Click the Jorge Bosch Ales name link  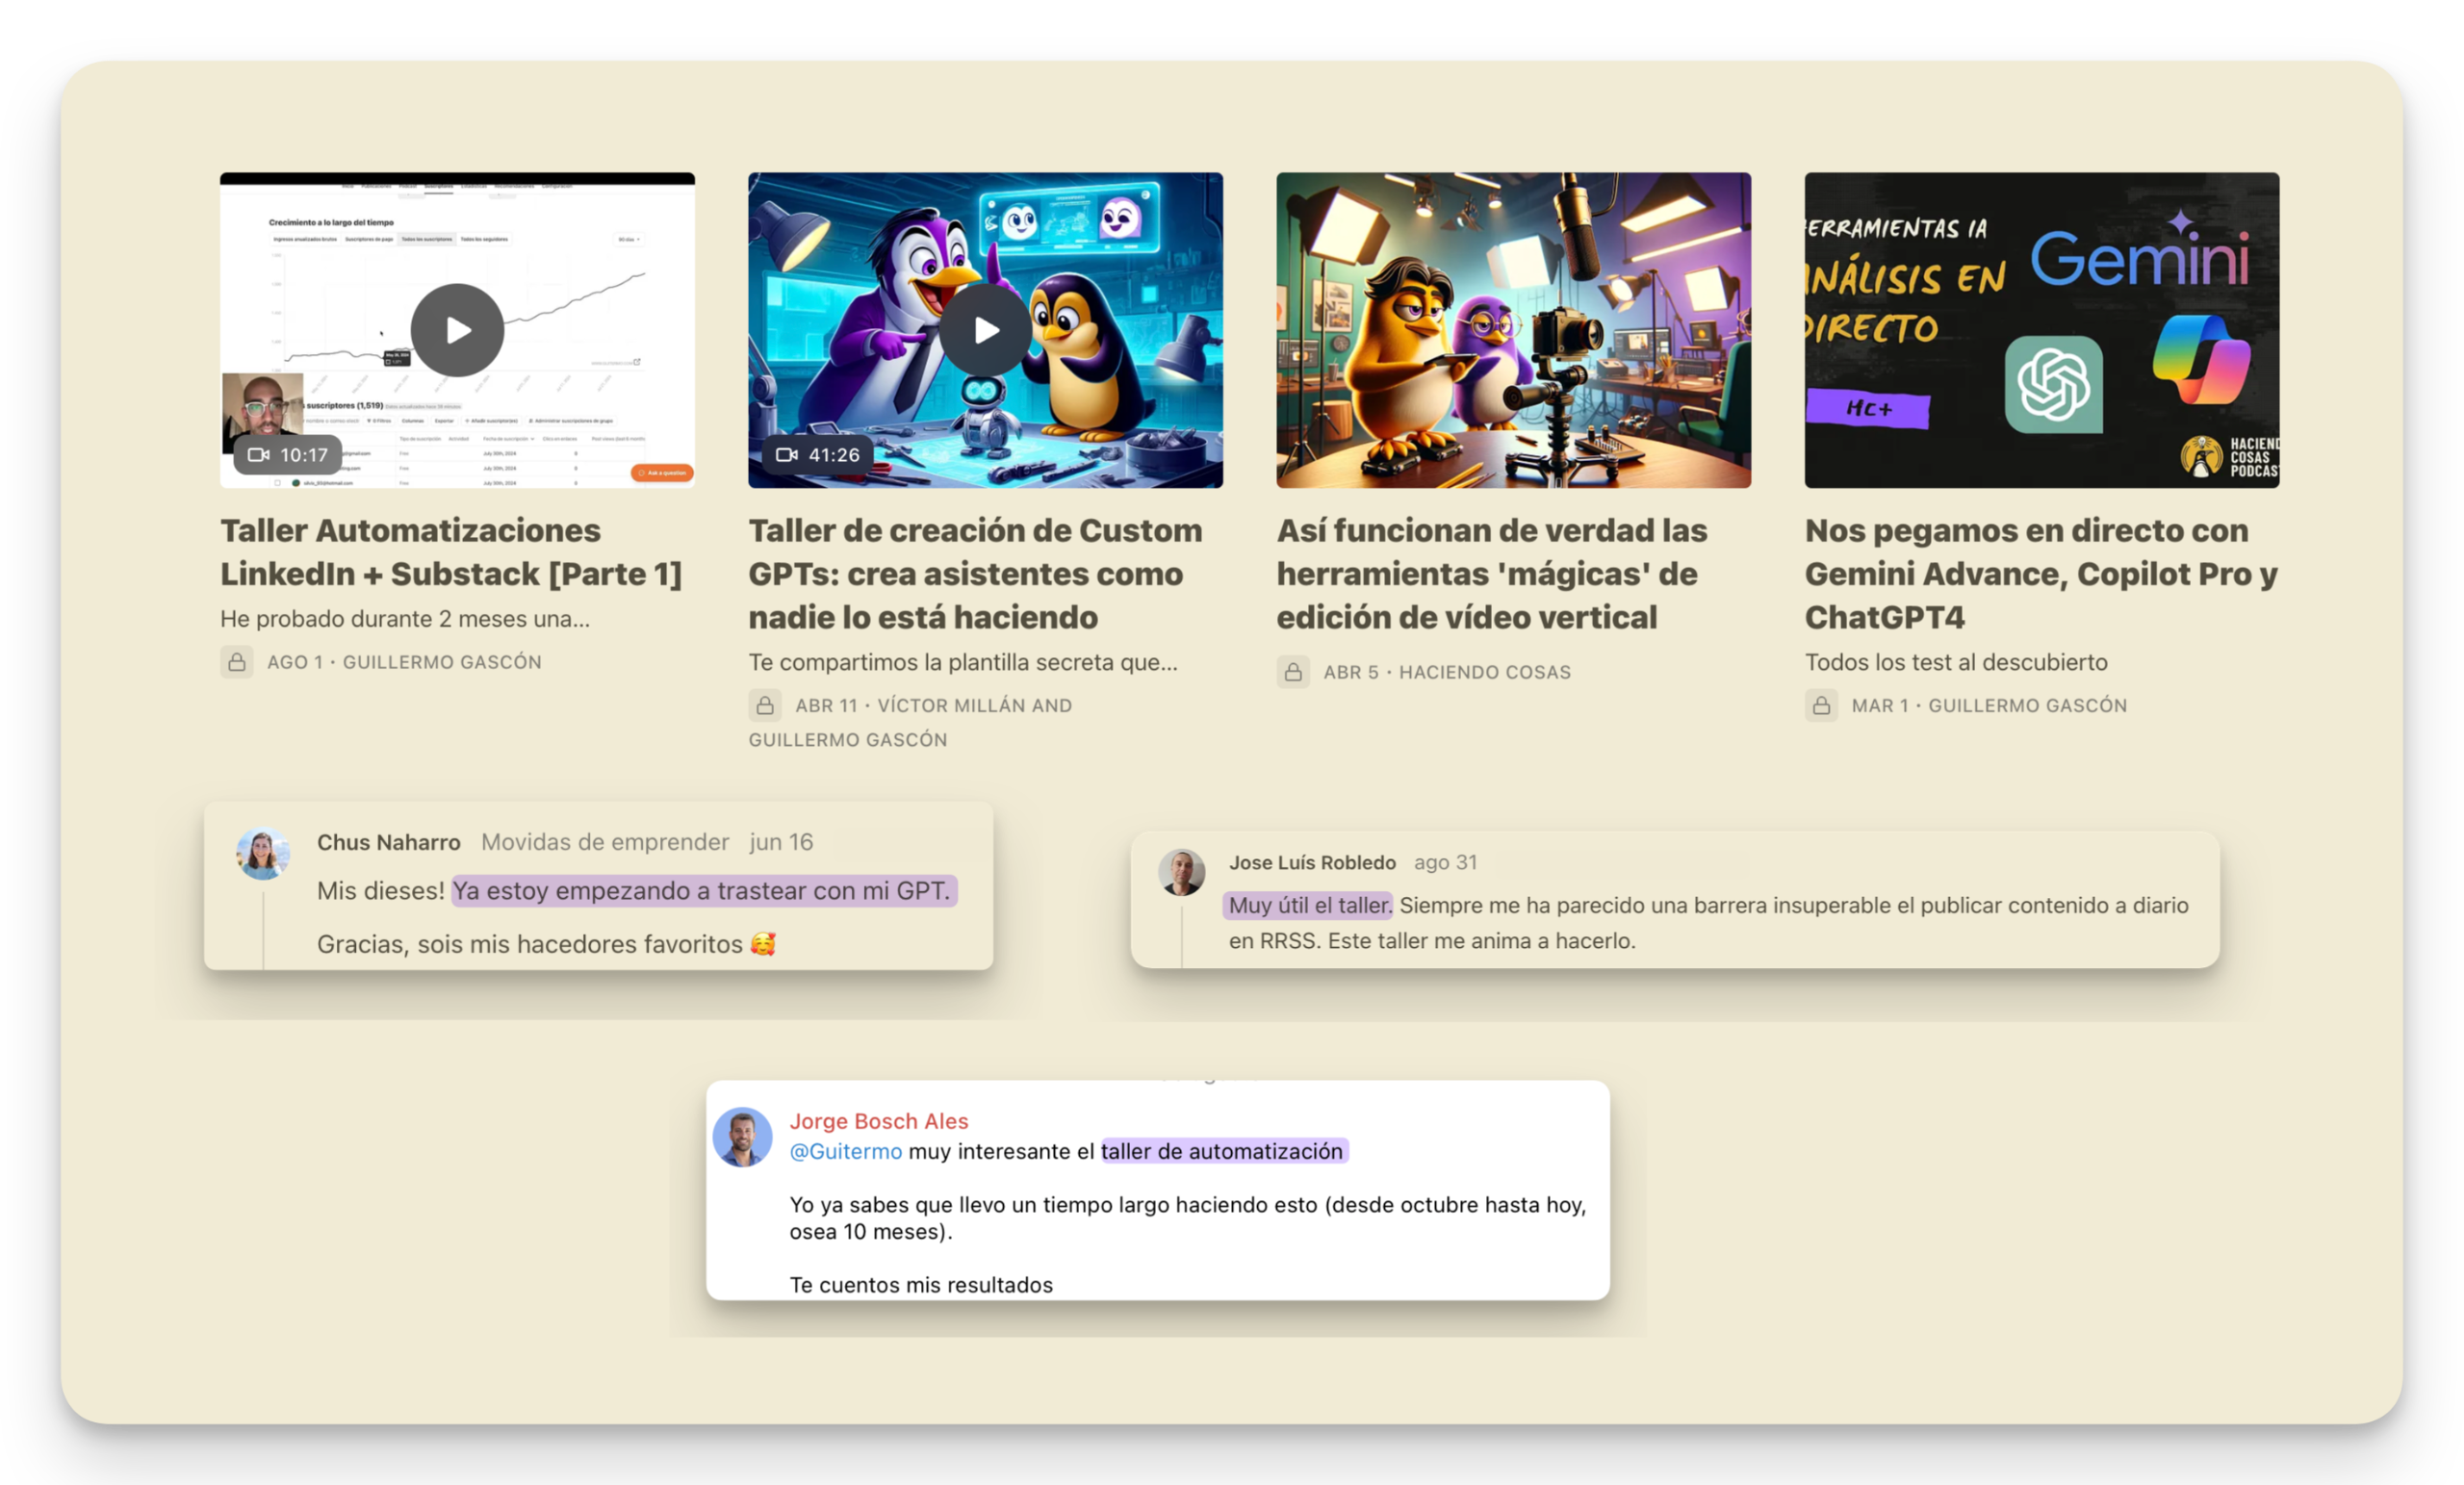pyautogui.click(x=878, y=1121)
